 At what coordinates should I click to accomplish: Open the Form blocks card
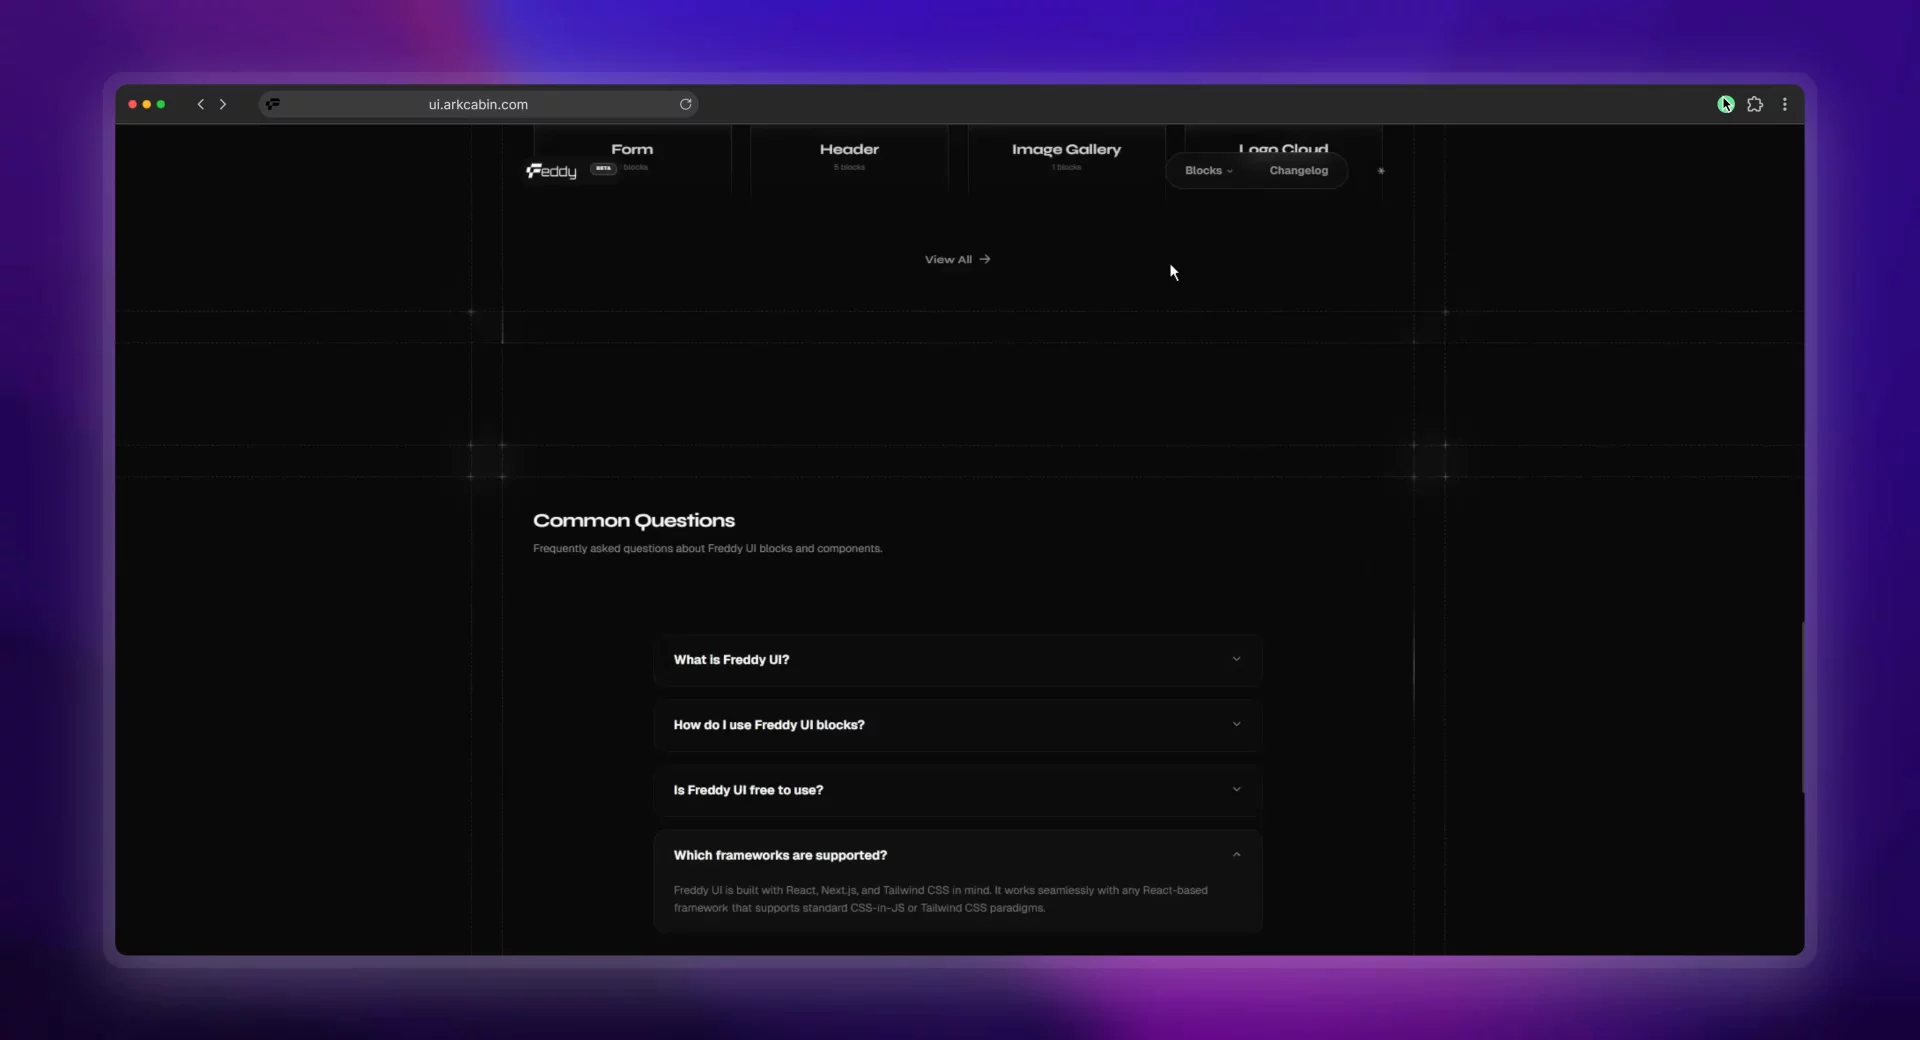[x=632, y=160]
